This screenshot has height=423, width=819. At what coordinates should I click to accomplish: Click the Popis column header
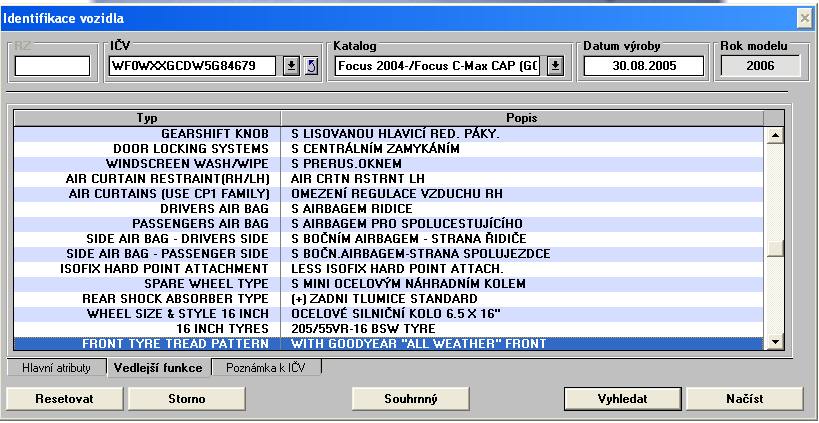[521, 117]
